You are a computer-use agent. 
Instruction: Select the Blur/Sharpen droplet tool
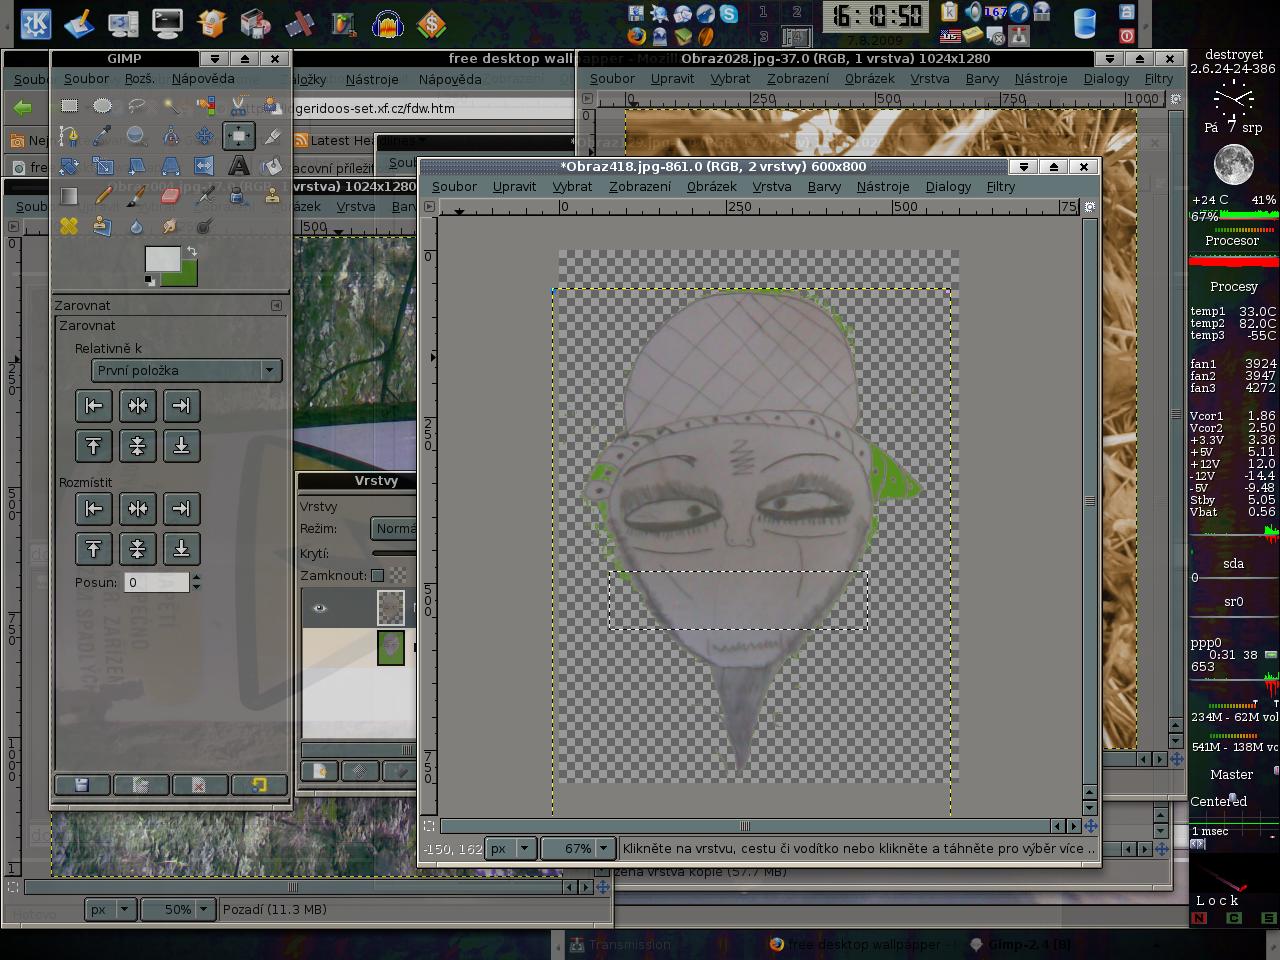coord(137,226)
